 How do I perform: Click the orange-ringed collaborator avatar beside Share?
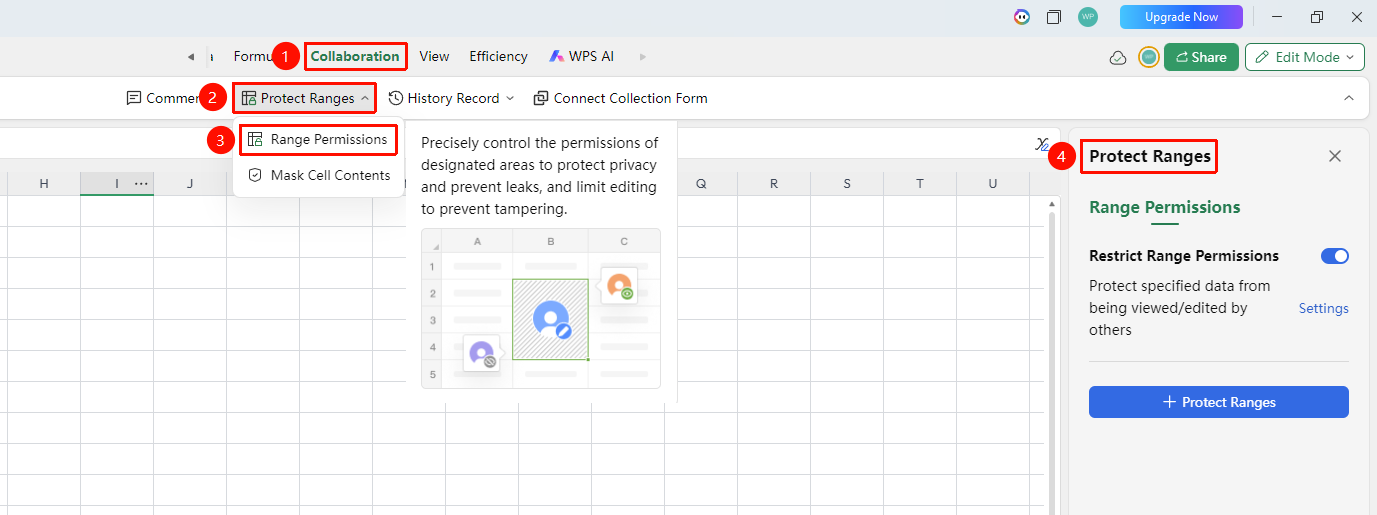pos(1149,57)
